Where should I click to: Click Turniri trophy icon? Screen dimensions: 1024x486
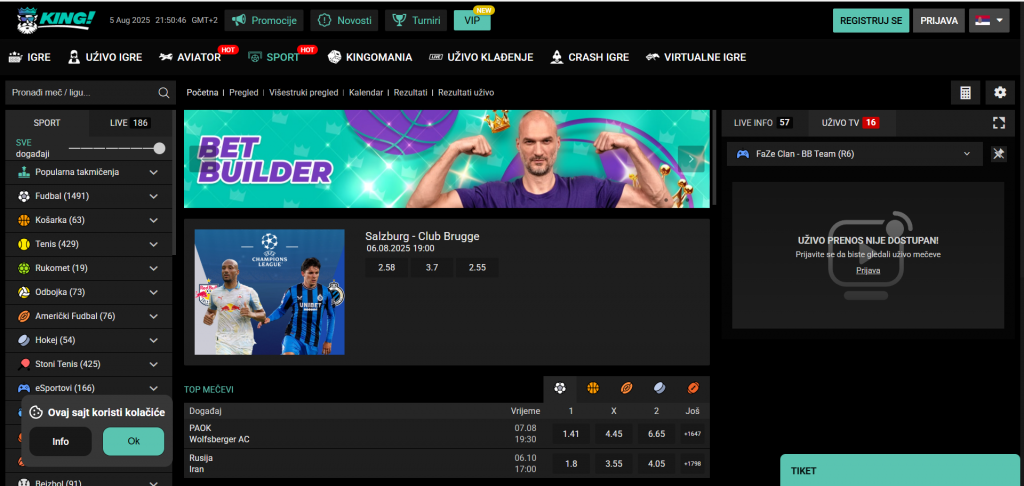pos(399,20)
